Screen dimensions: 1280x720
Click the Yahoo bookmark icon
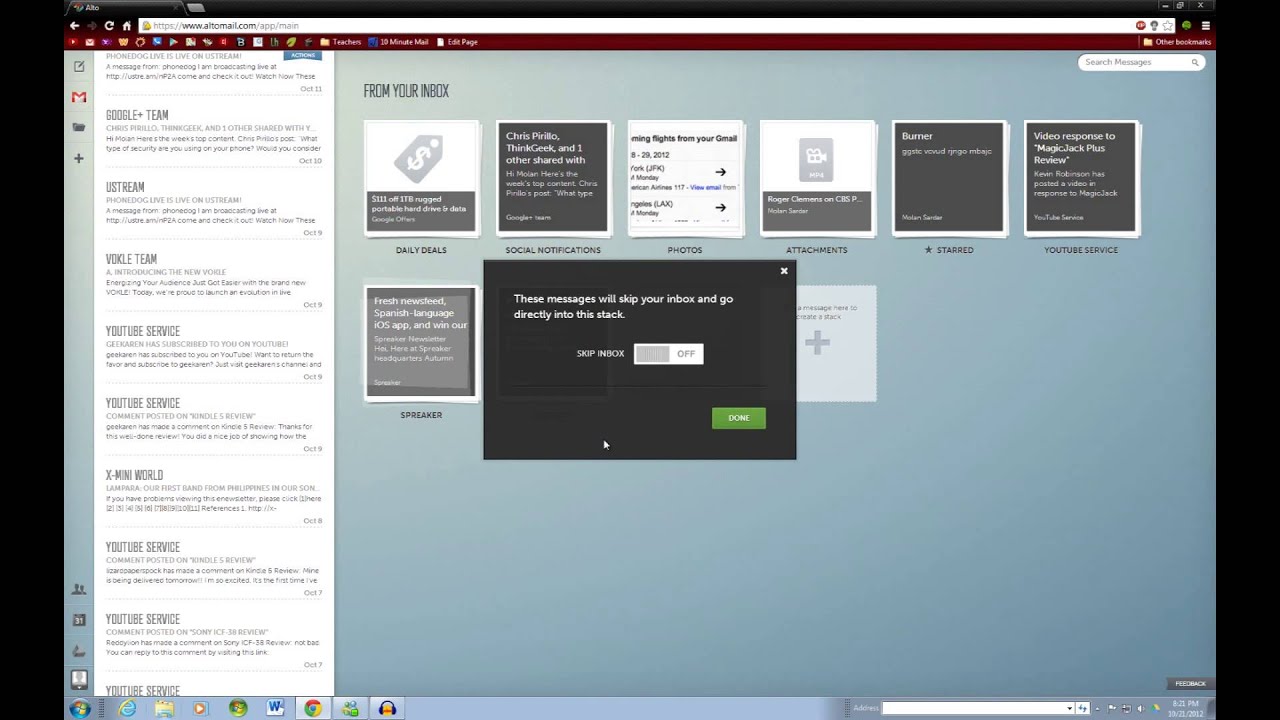pyautogui.click(x=106, y=42)
